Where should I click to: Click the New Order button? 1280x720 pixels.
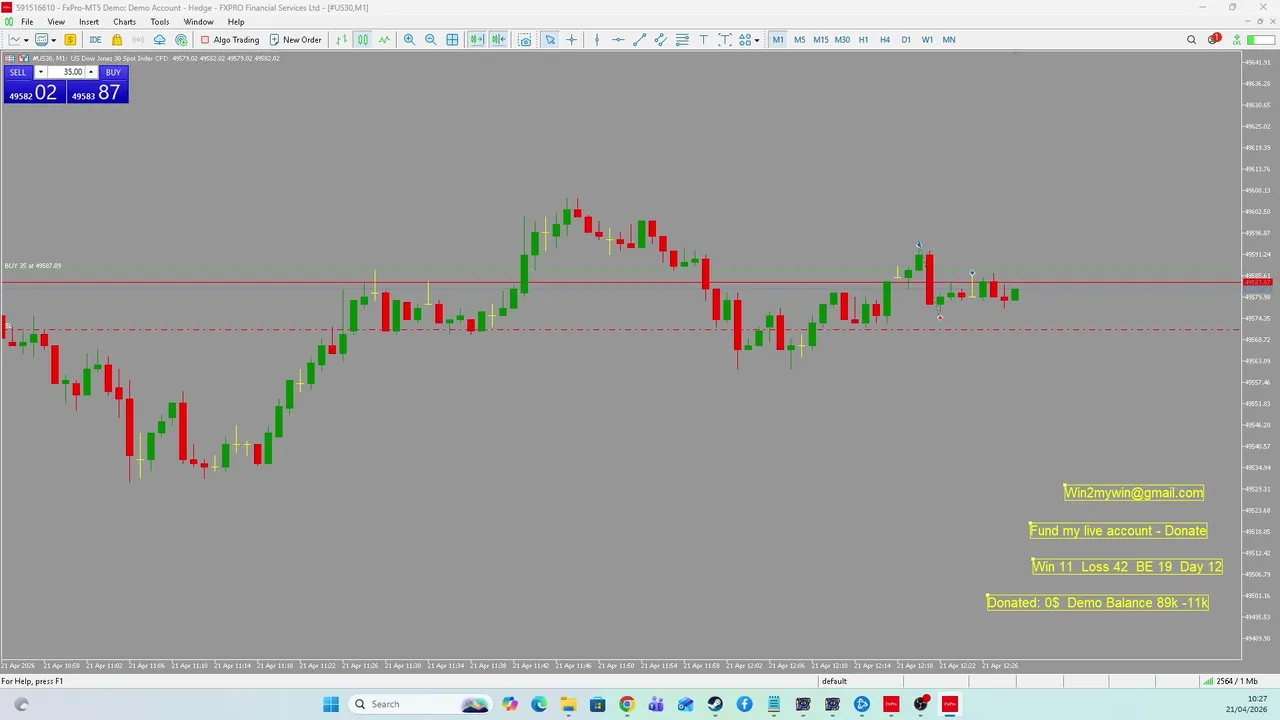(x=296, y=40)
